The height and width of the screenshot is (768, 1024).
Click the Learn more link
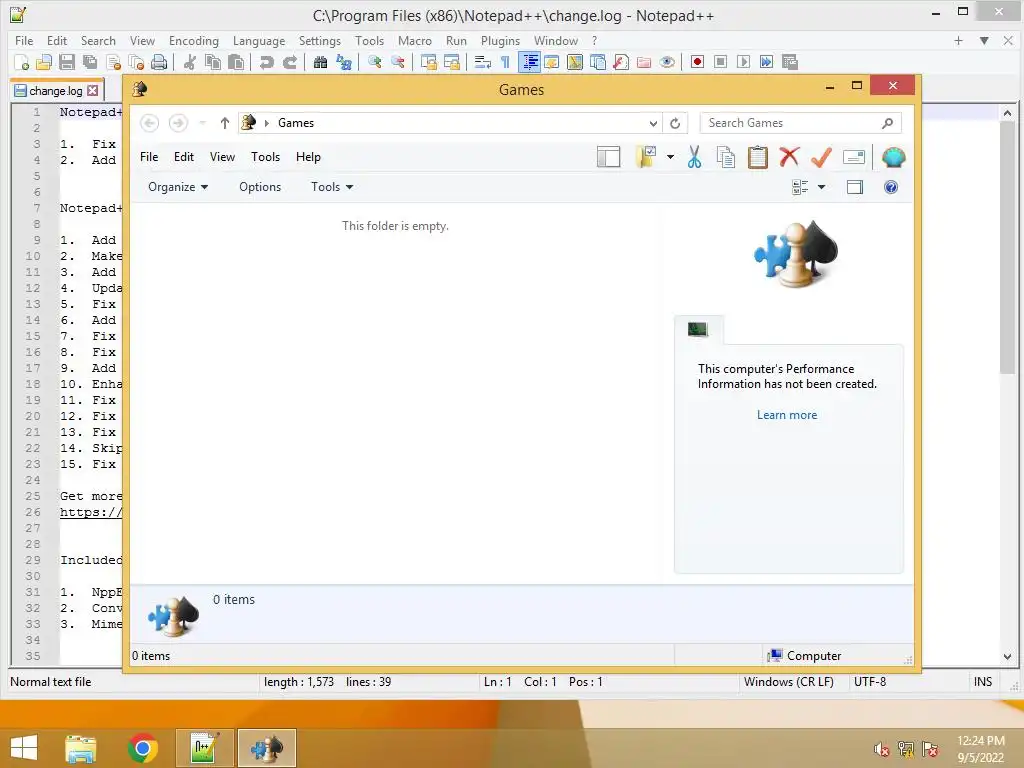pyautogui.click(x=787, y=415)
